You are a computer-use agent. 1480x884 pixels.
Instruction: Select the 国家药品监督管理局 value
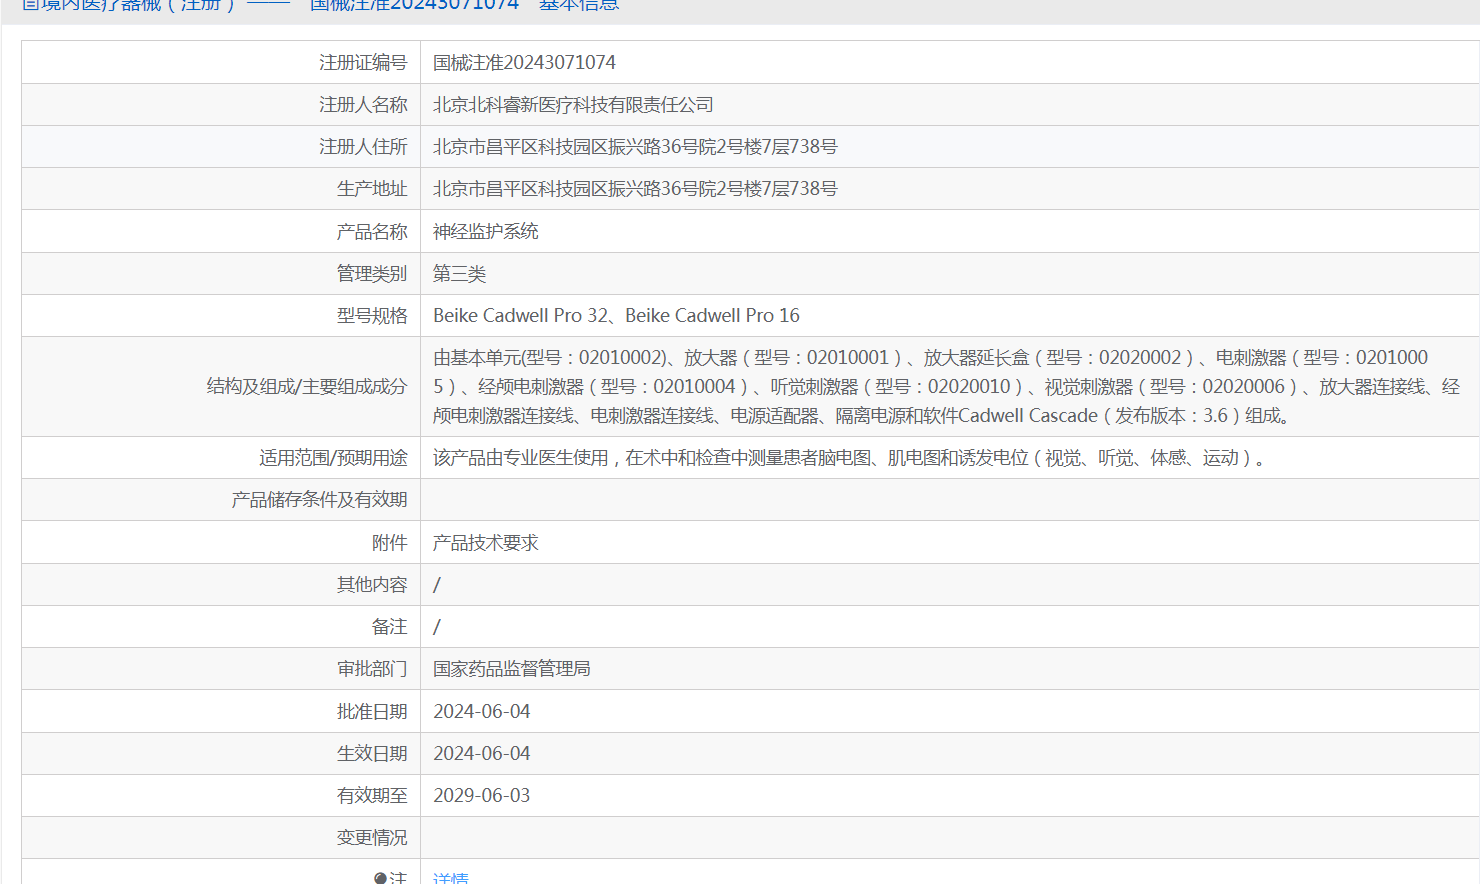click(x=511, y=668)
